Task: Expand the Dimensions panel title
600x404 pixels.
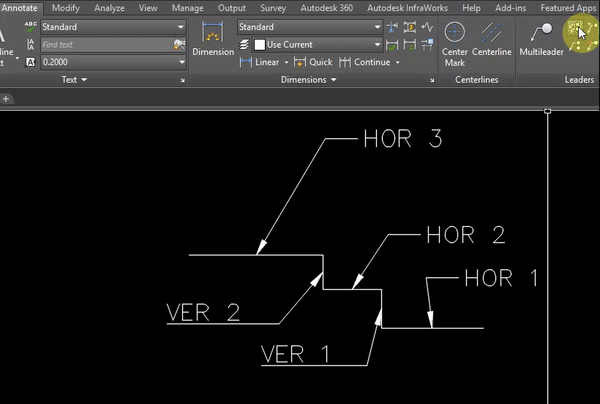Action: pyautogui.click(x=308, y=80)
